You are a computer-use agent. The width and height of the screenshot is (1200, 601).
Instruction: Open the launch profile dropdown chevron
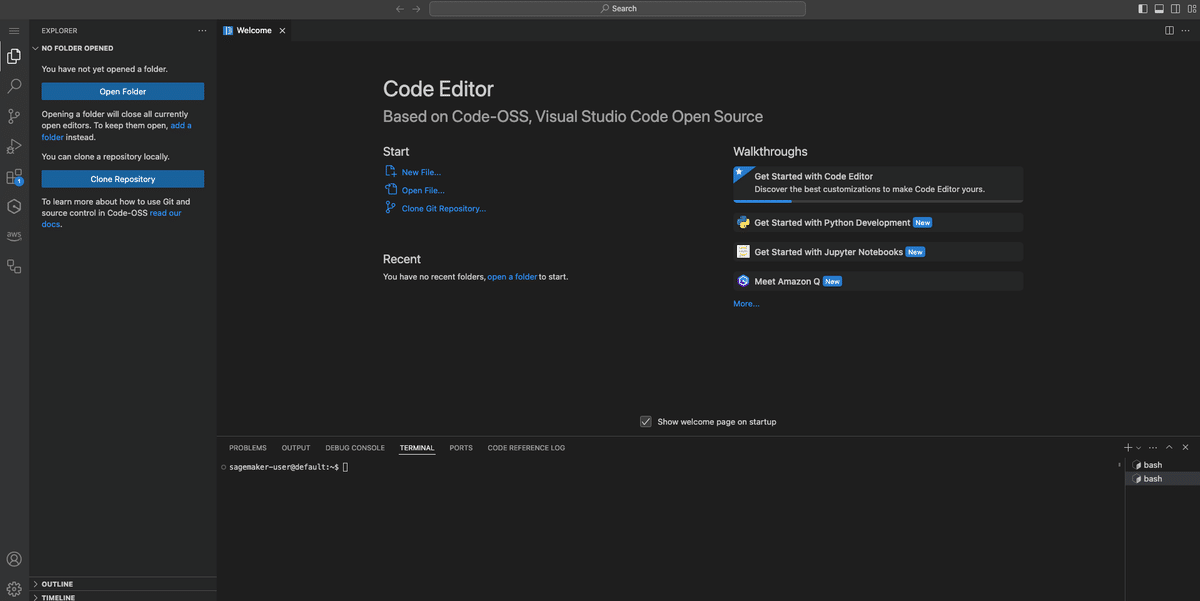(1138, 448)
